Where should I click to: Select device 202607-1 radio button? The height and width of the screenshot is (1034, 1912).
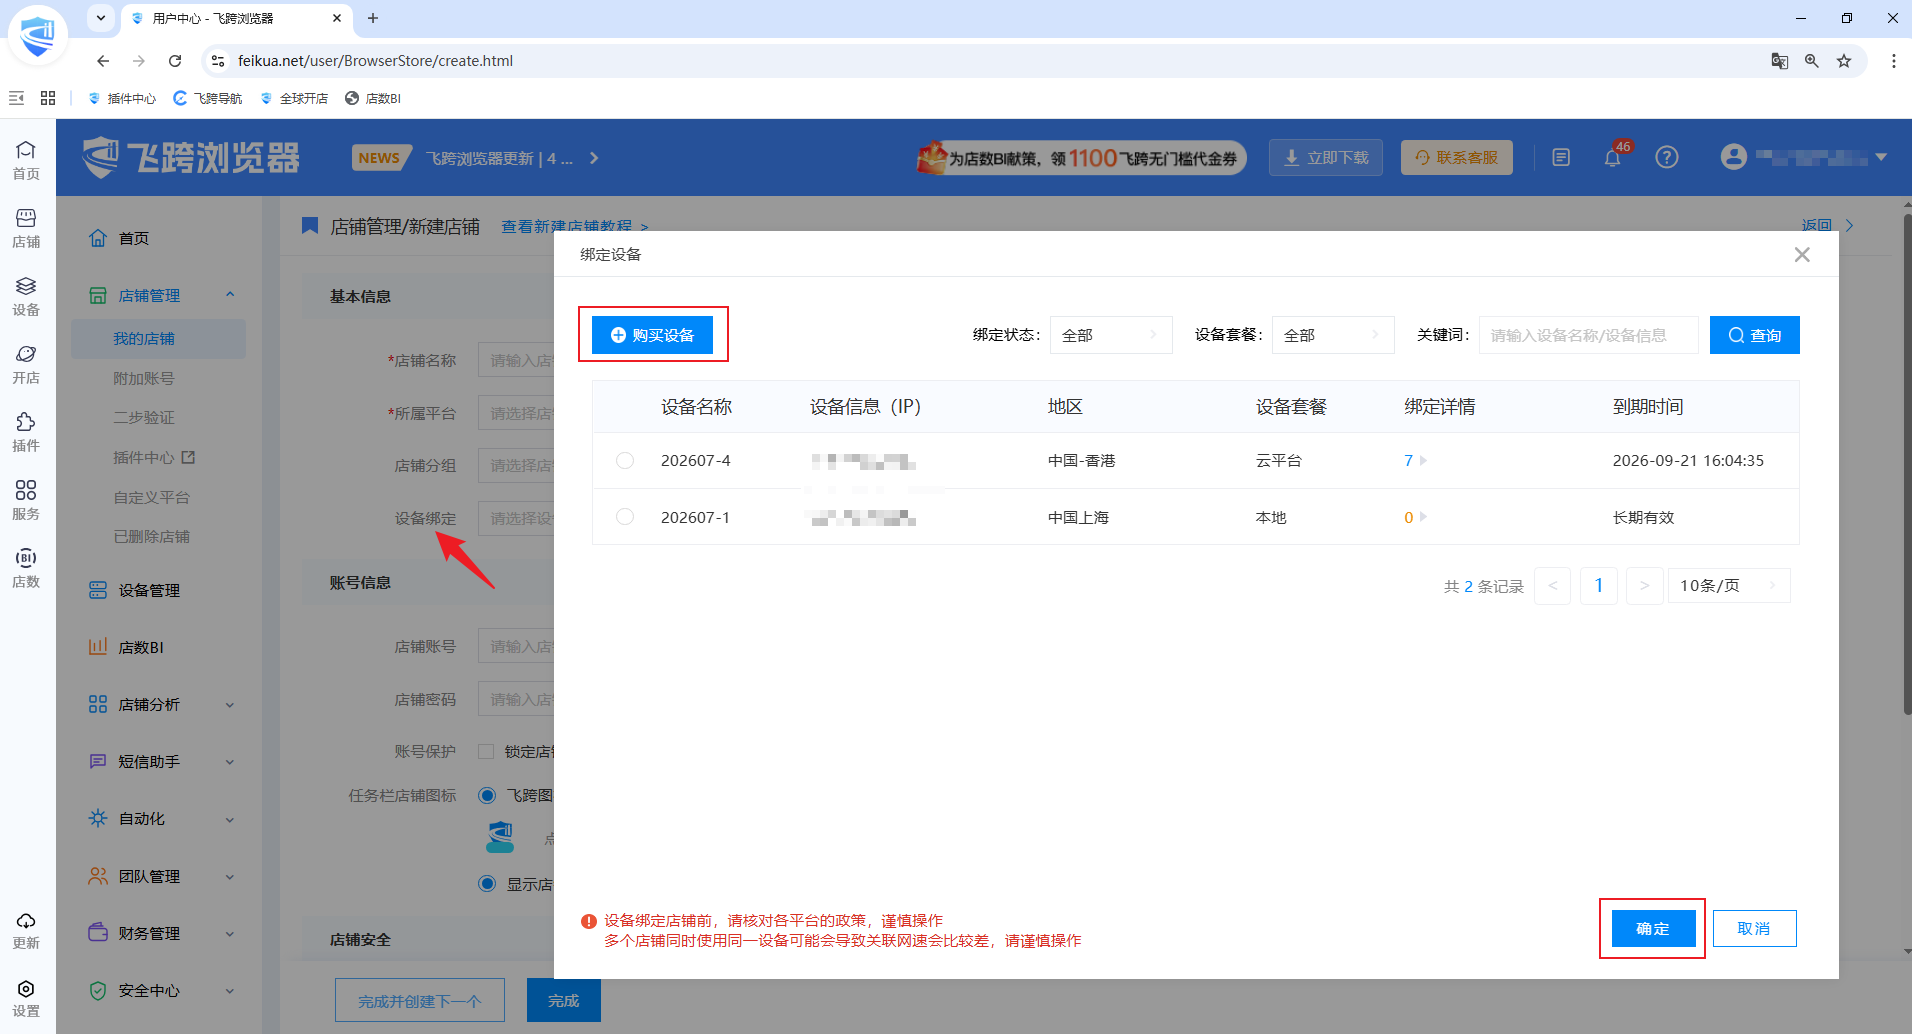[x=625, y=517]
